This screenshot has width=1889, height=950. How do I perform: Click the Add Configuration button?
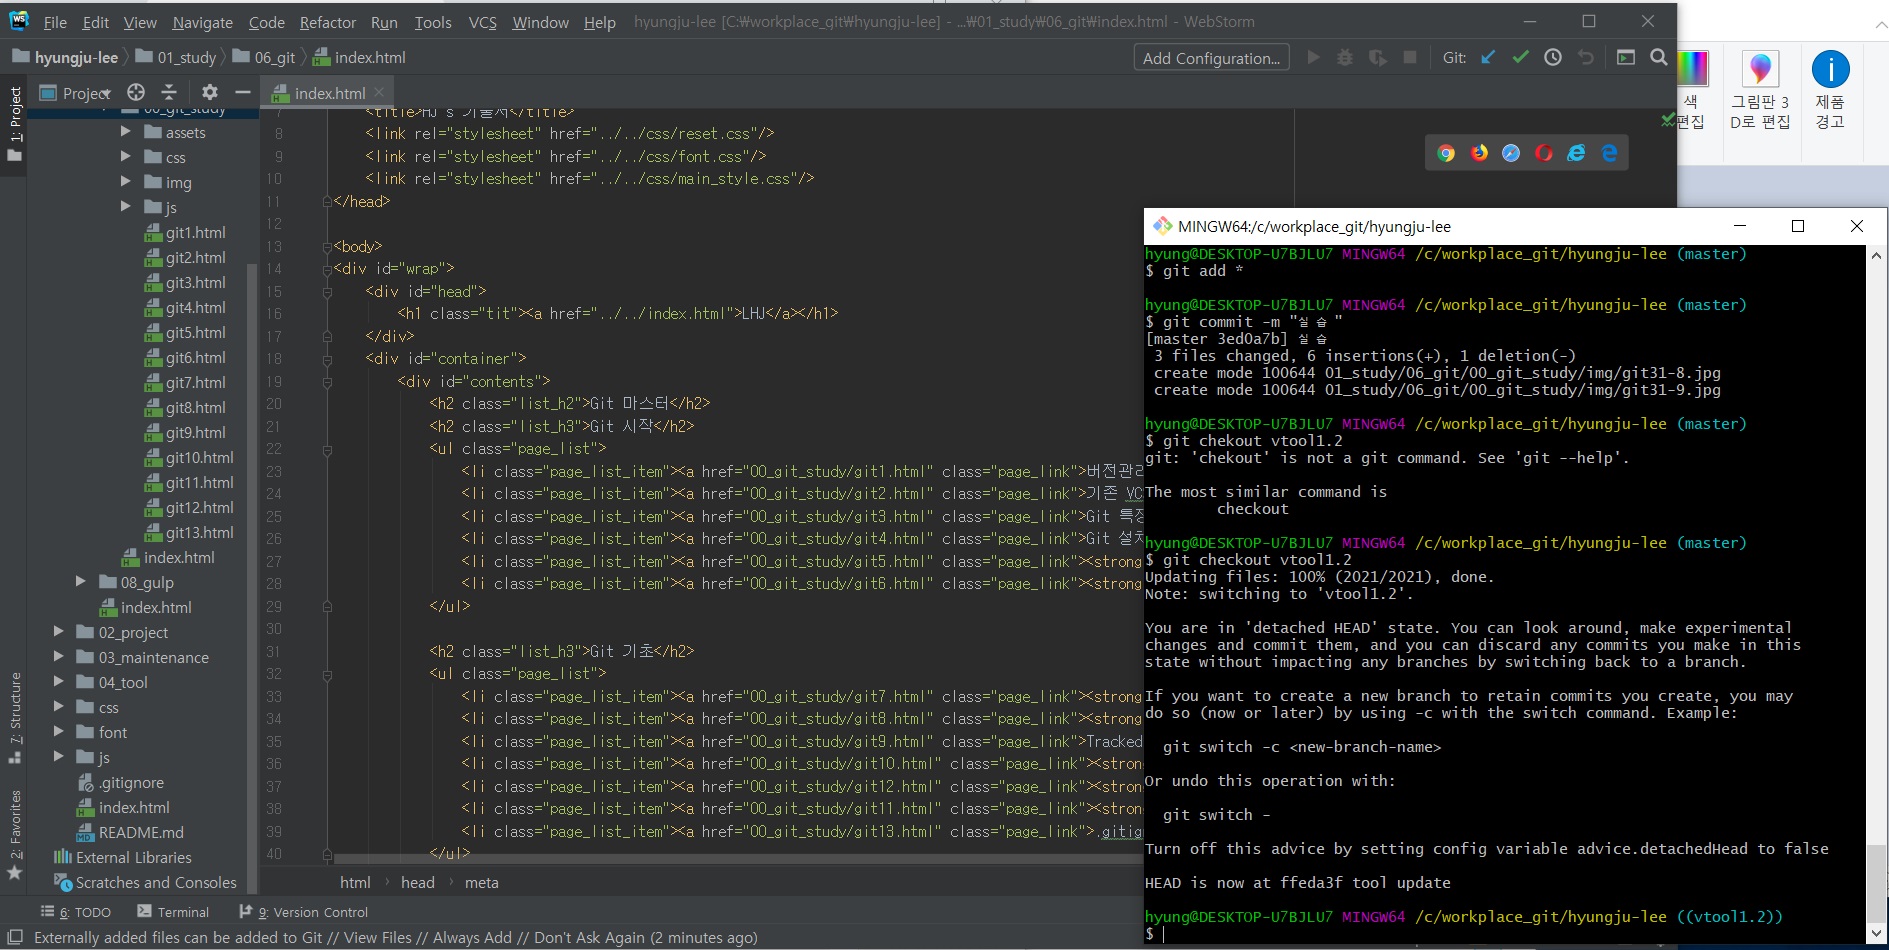point(1210,58)
